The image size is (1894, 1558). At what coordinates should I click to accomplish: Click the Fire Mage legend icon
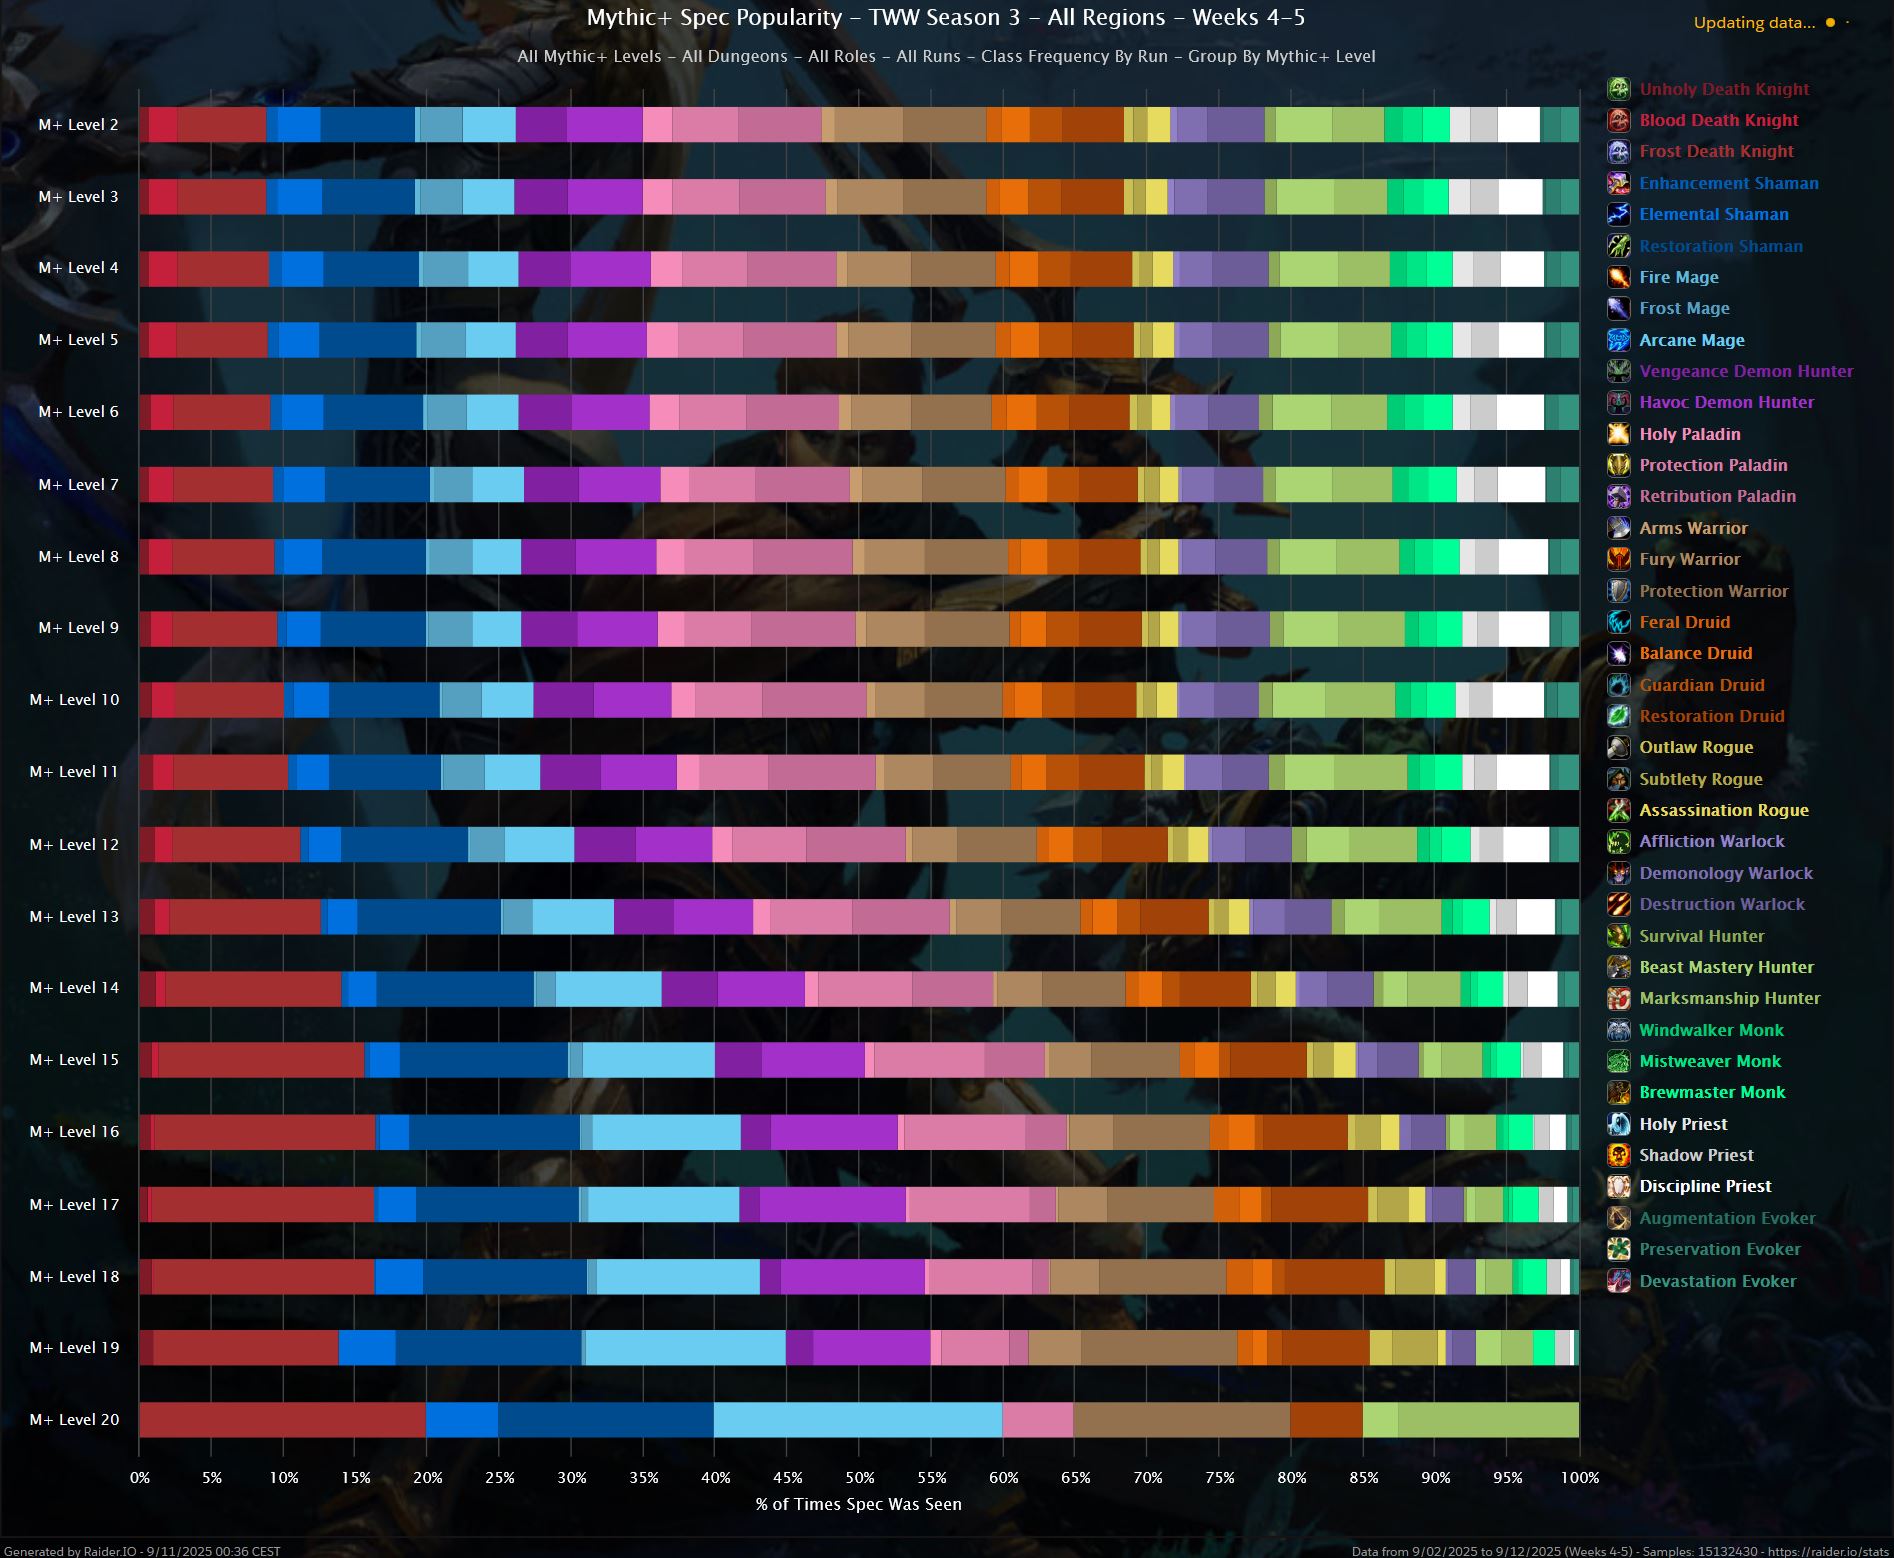click(x=1618, y=277)
